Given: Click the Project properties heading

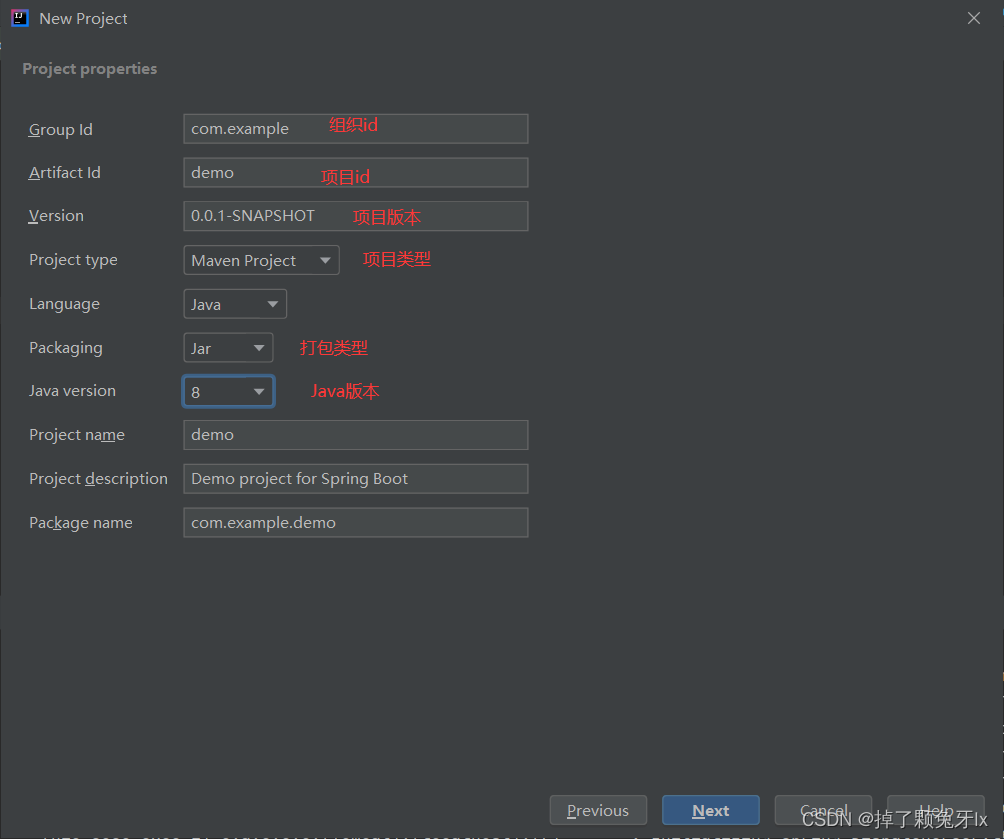Looking at the screenshot, I should tap(90, 69).
